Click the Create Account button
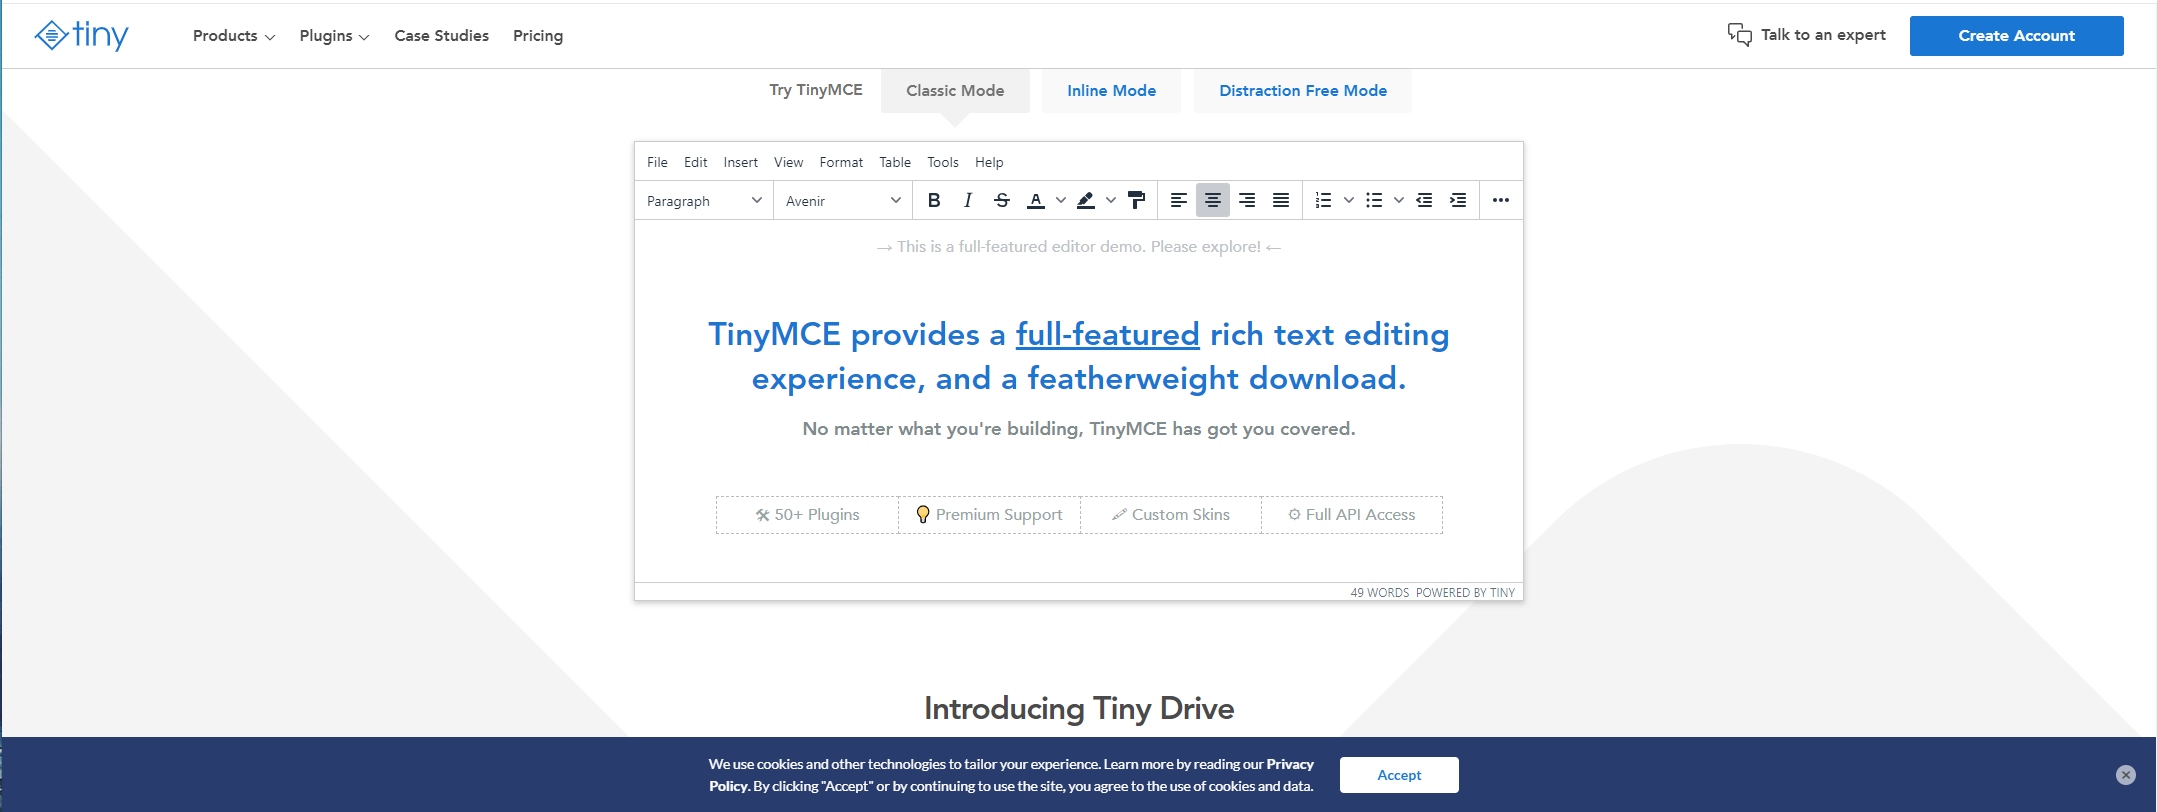The height and width of the screenshot is (812, 2157). tap(2017, 36)
